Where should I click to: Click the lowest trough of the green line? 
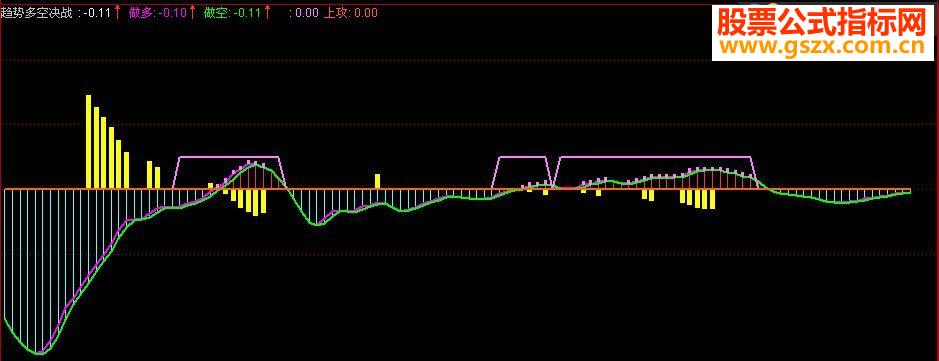(39, 353)
